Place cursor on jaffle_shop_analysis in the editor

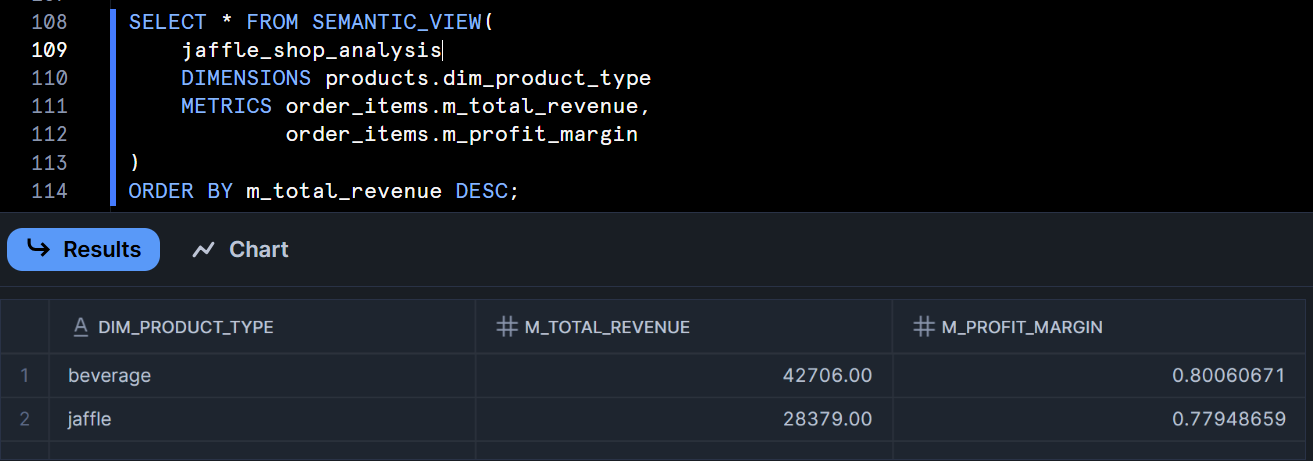310,50
